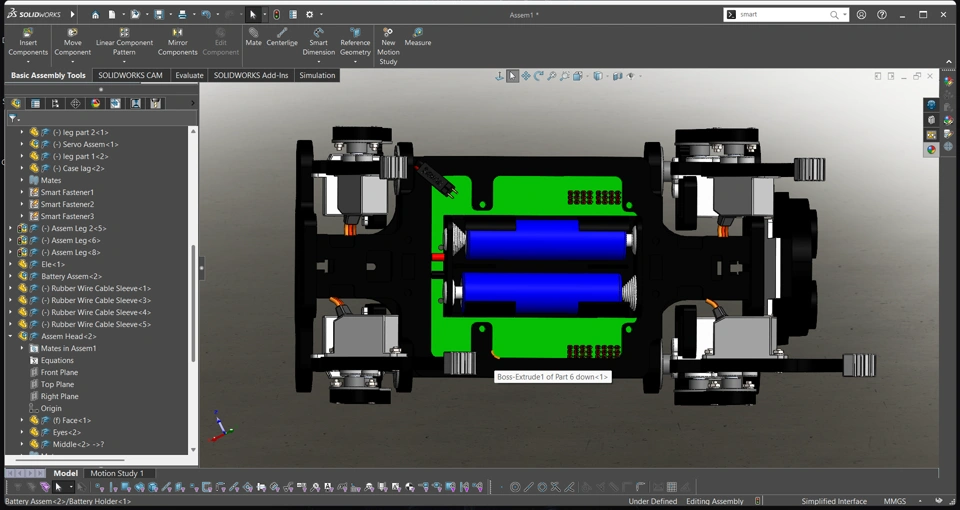This screenshot has width=960, height=510.
Task: Open the Reference Geometry dropdown arrow
Action: coord(355,62)
